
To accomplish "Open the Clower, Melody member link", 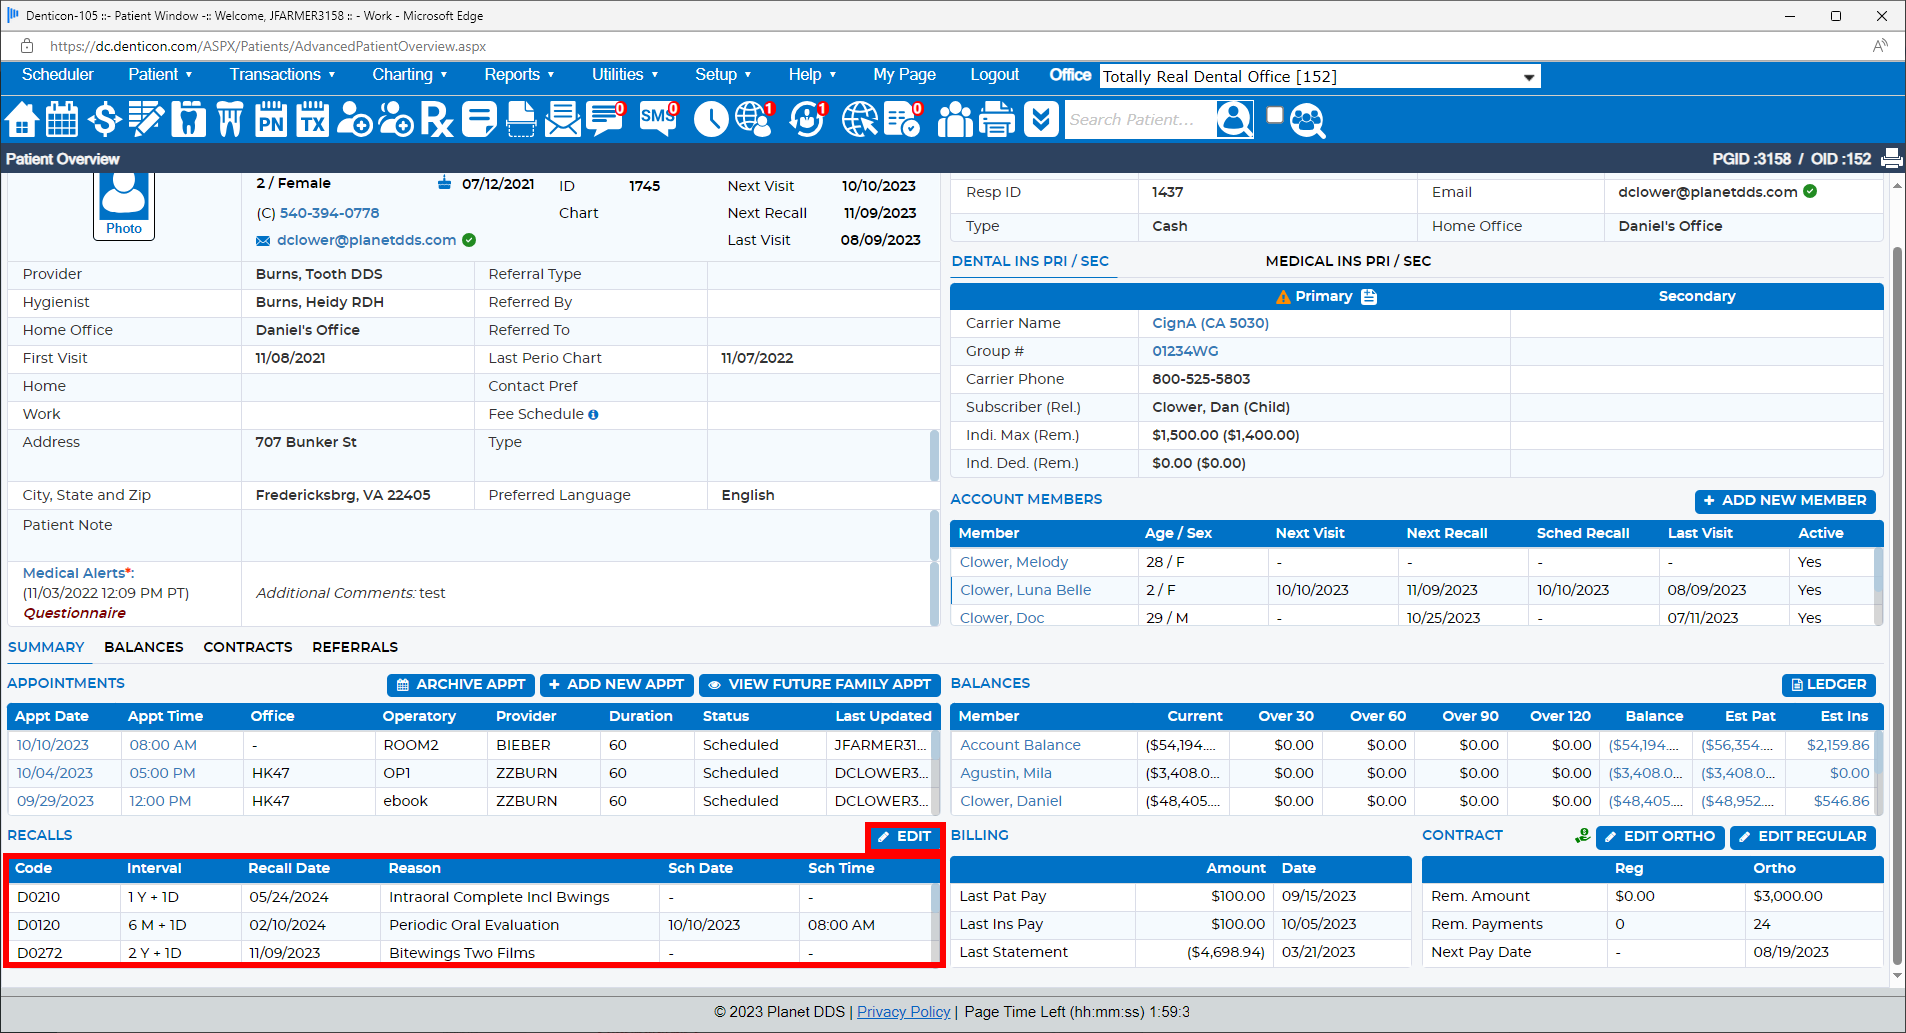I will (x=1013, y=562).
